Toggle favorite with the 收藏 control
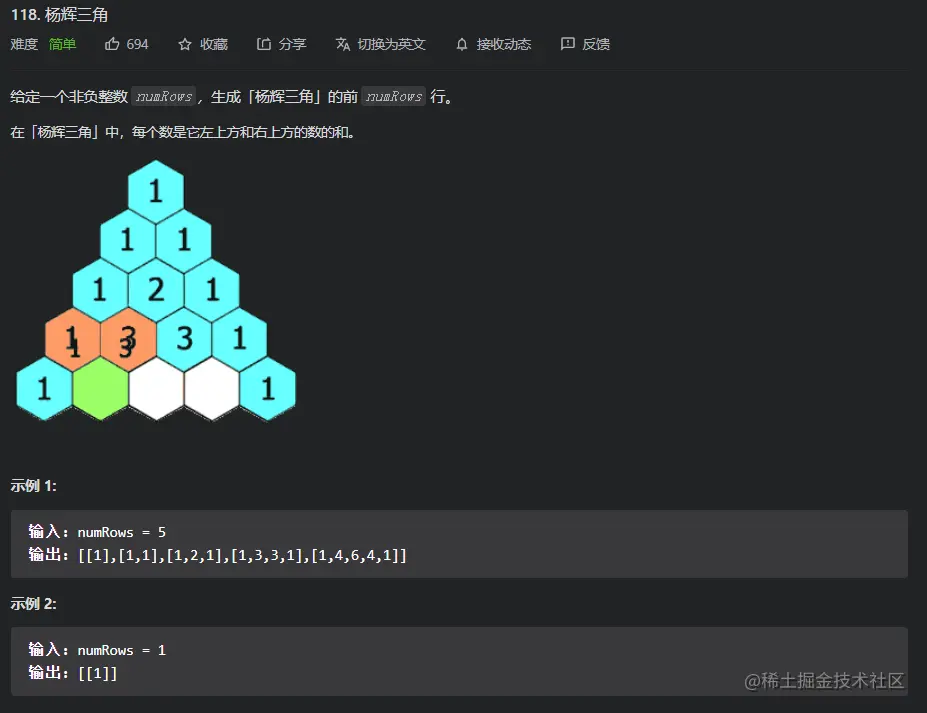This screenshot has height=713, width=927. [214, 44]
